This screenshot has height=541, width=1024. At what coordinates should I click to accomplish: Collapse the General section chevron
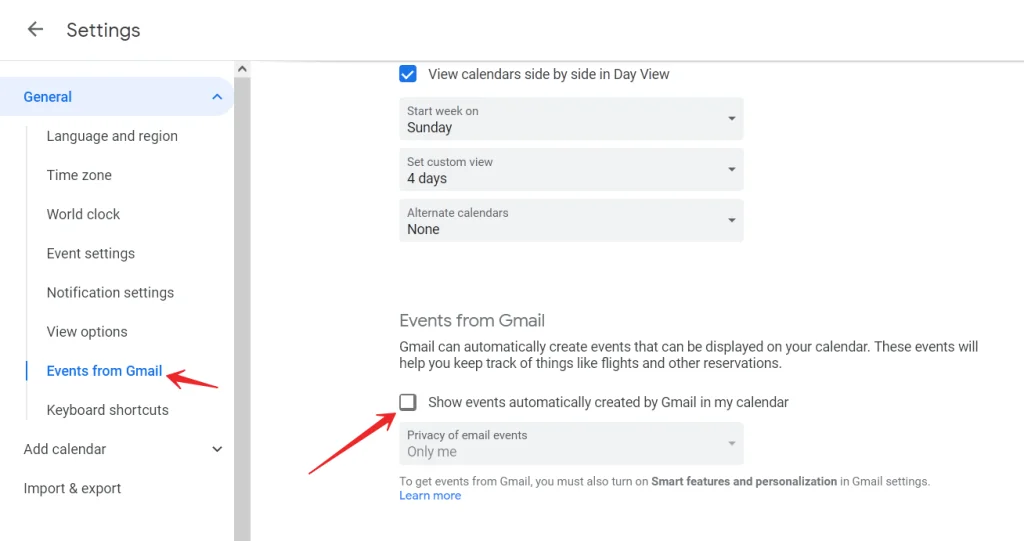(x=217, y=97)
